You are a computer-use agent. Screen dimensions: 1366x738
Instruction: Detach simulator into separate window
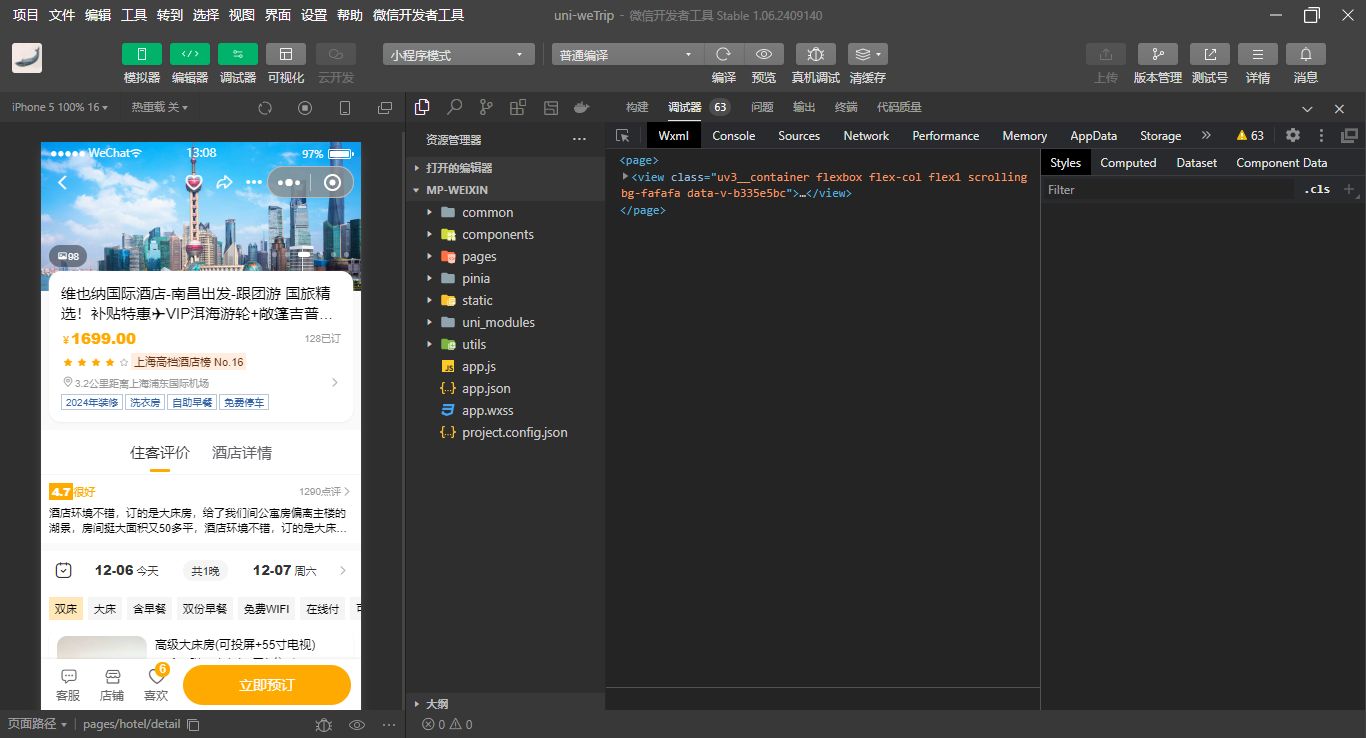coord(385,108)
